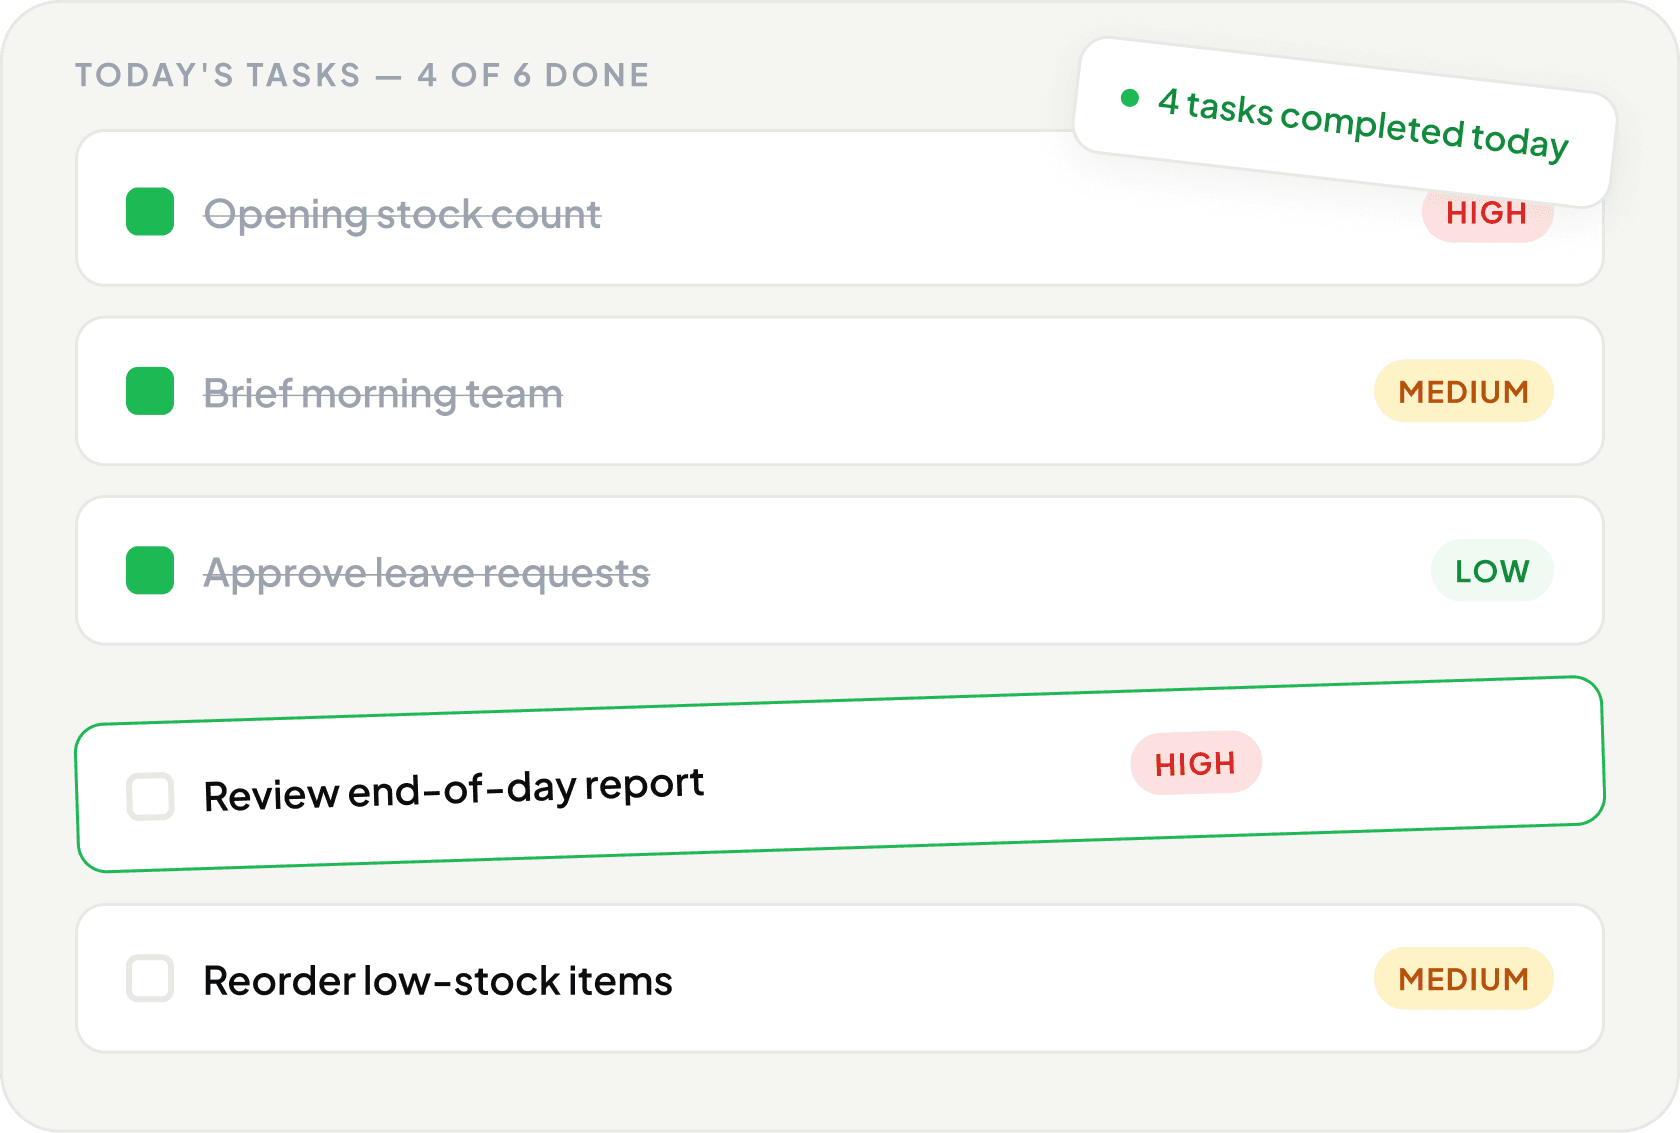The height and width of the screenshot is (1133, 1680).
Task: Click the MEDIUM badge on Brief morning team
Action: click(1464, 391)
